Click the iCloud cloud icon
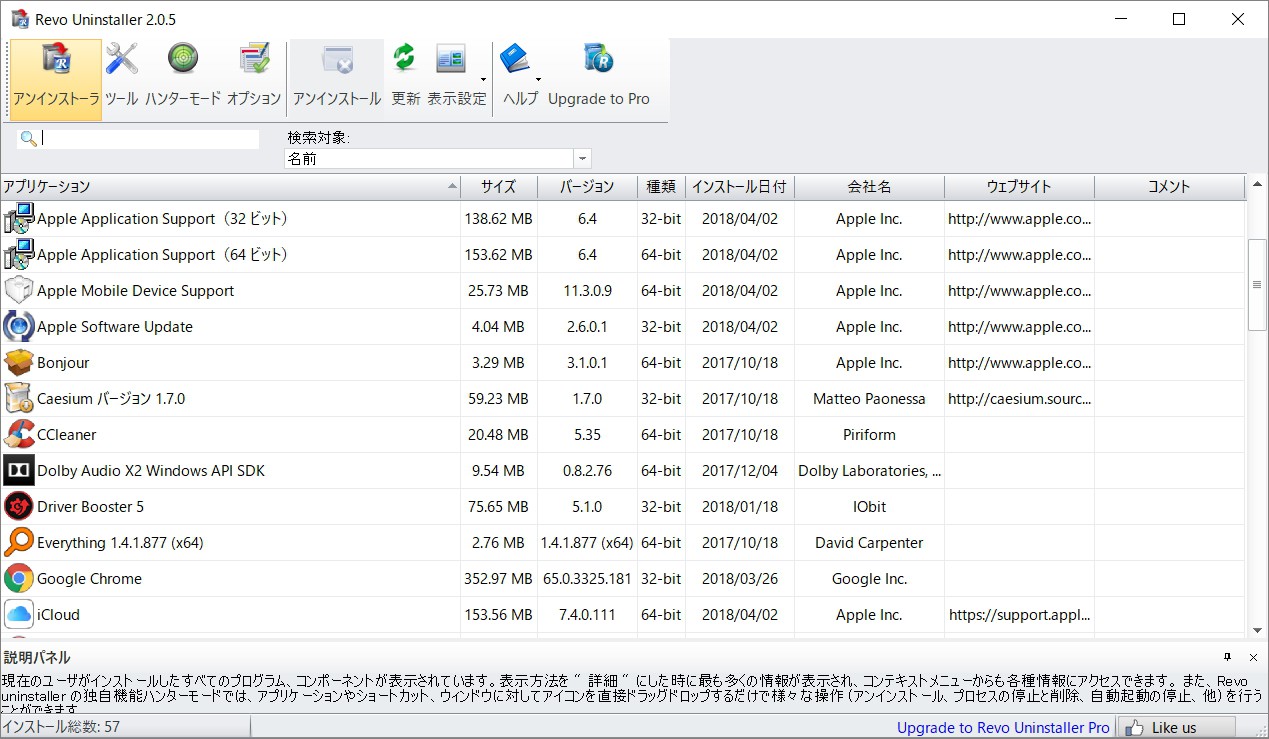Image resolution: width=1269 pixels, height=739 pixels. click(19, 615)
